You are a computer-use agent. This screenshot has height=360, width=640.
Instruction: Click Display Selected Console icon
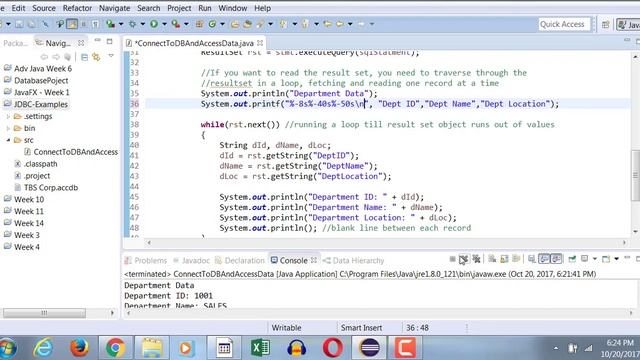[x=584, y=259]
